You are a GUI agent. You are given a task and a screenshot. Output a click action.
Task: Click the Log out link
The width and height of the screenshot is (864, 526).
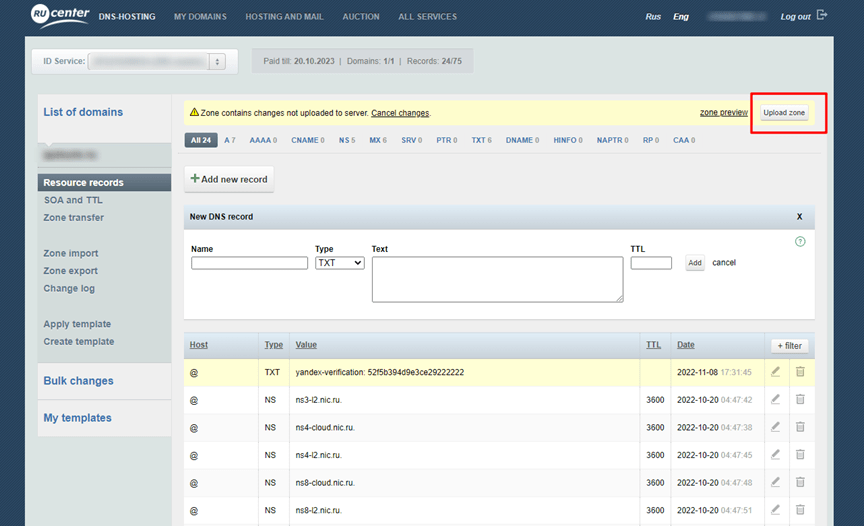[795, 17]
